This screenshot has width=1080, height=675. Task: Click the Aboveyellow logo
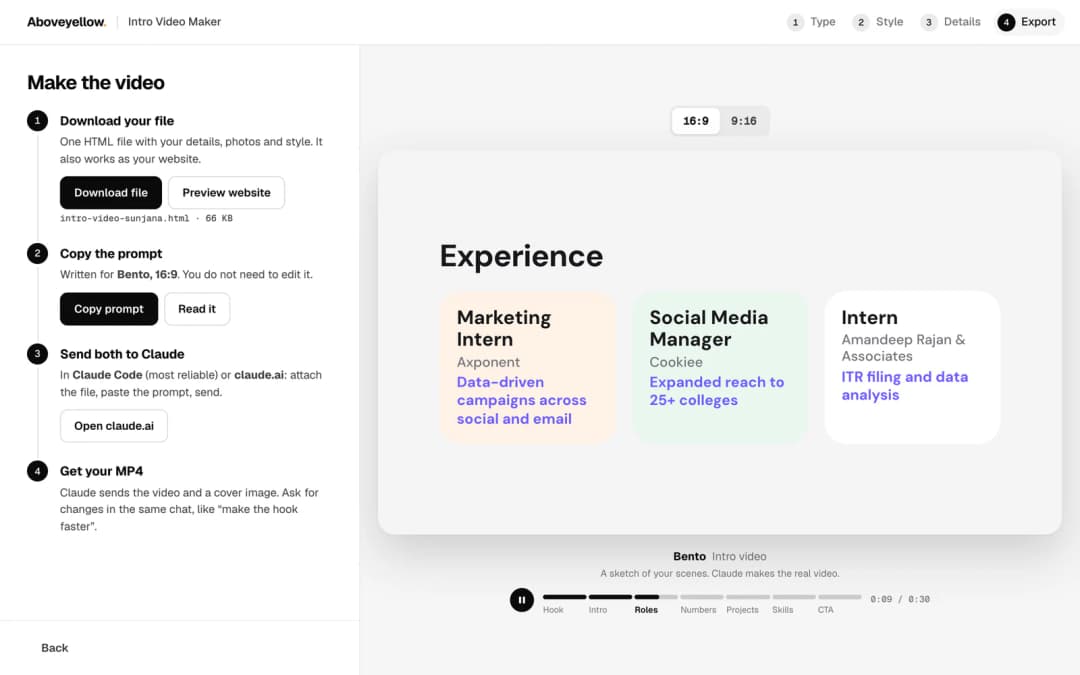tap(66, 22)
